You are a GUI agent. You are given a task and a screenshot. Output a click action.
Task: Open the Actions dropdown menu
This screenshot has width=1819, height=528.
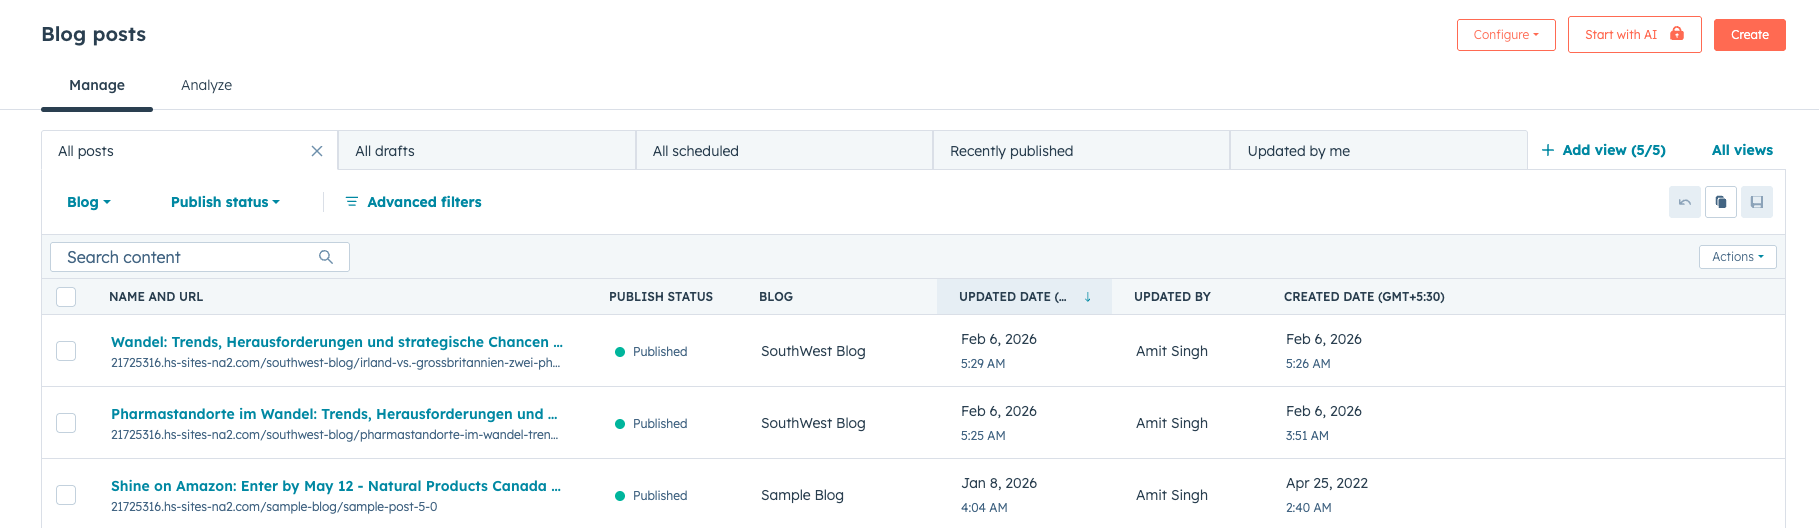click(x=1737, y=257)
